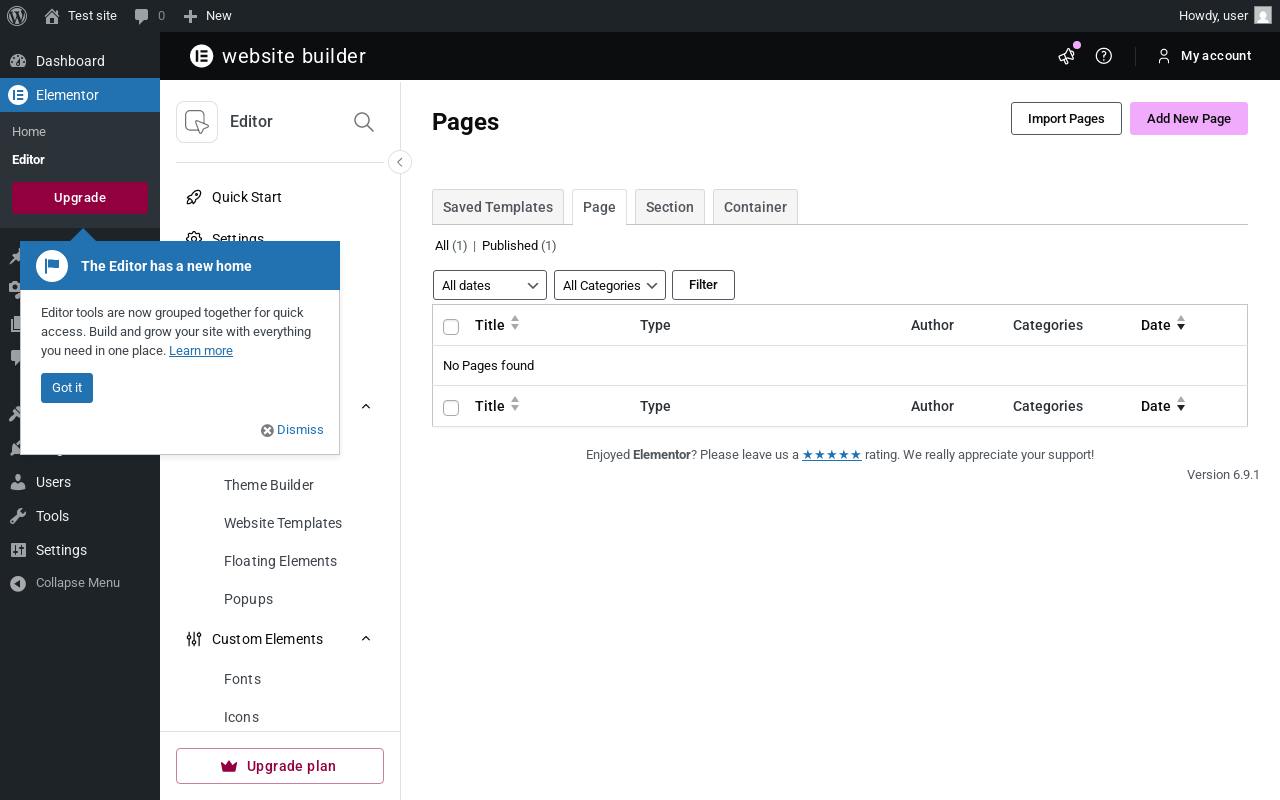Click the Elementor logo in header
Screen dimensions: 1280x800
click(202, 56)
